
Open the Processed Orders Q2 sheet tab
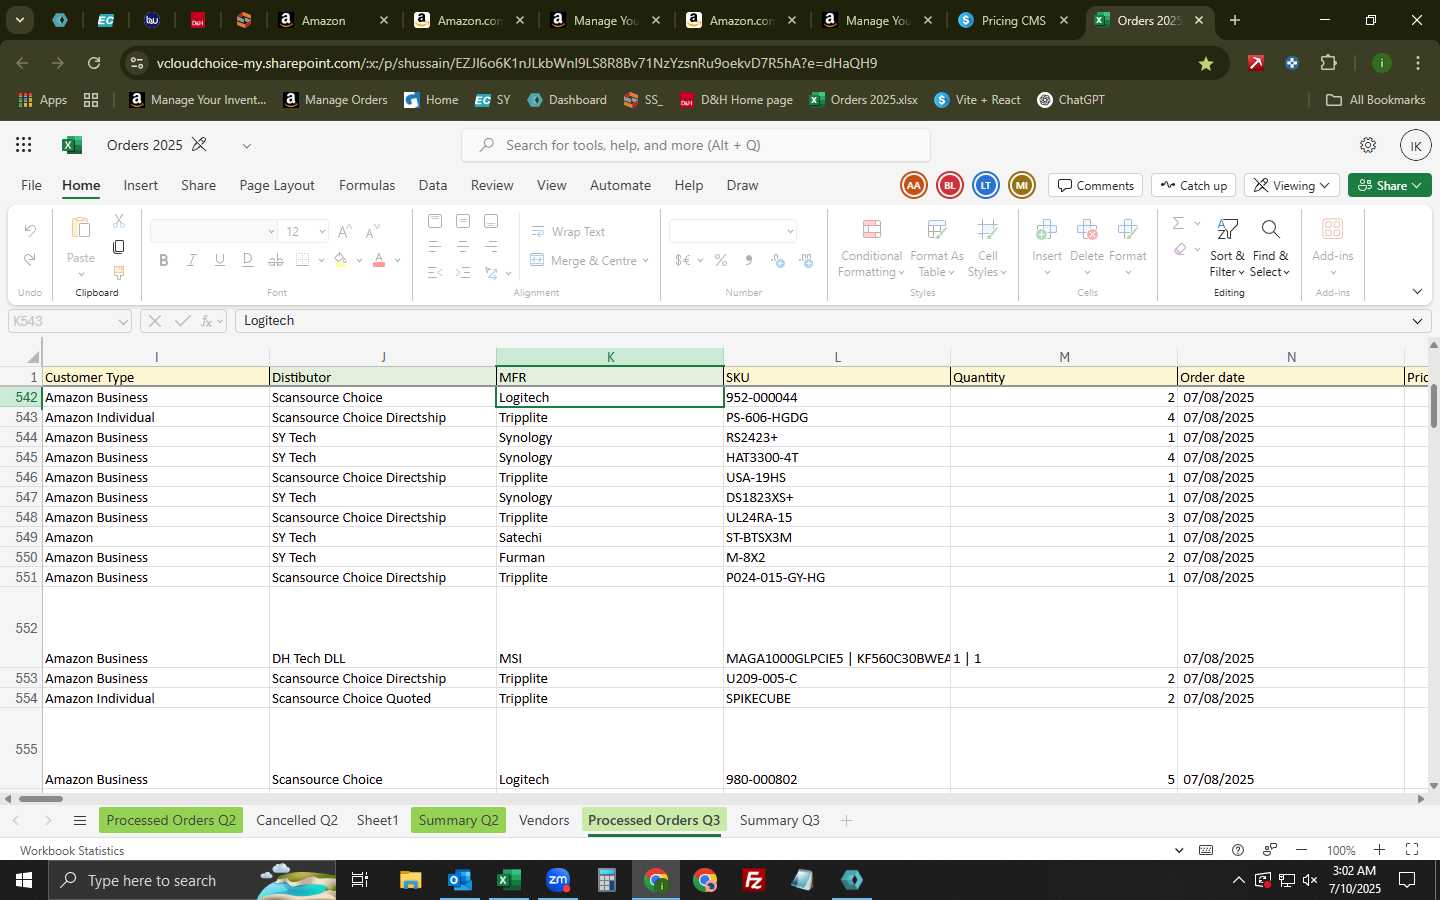click(x=171, y=820)
